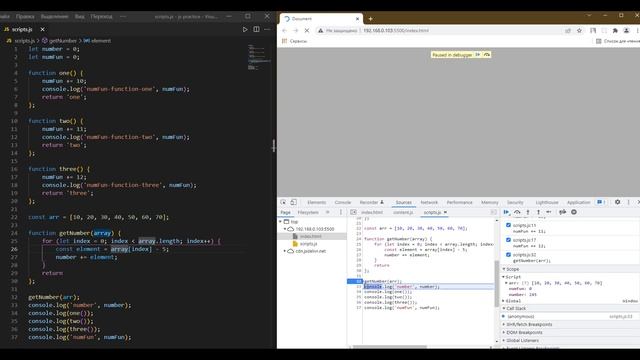Click step over icon in Paused overlay

click(487, 55)
